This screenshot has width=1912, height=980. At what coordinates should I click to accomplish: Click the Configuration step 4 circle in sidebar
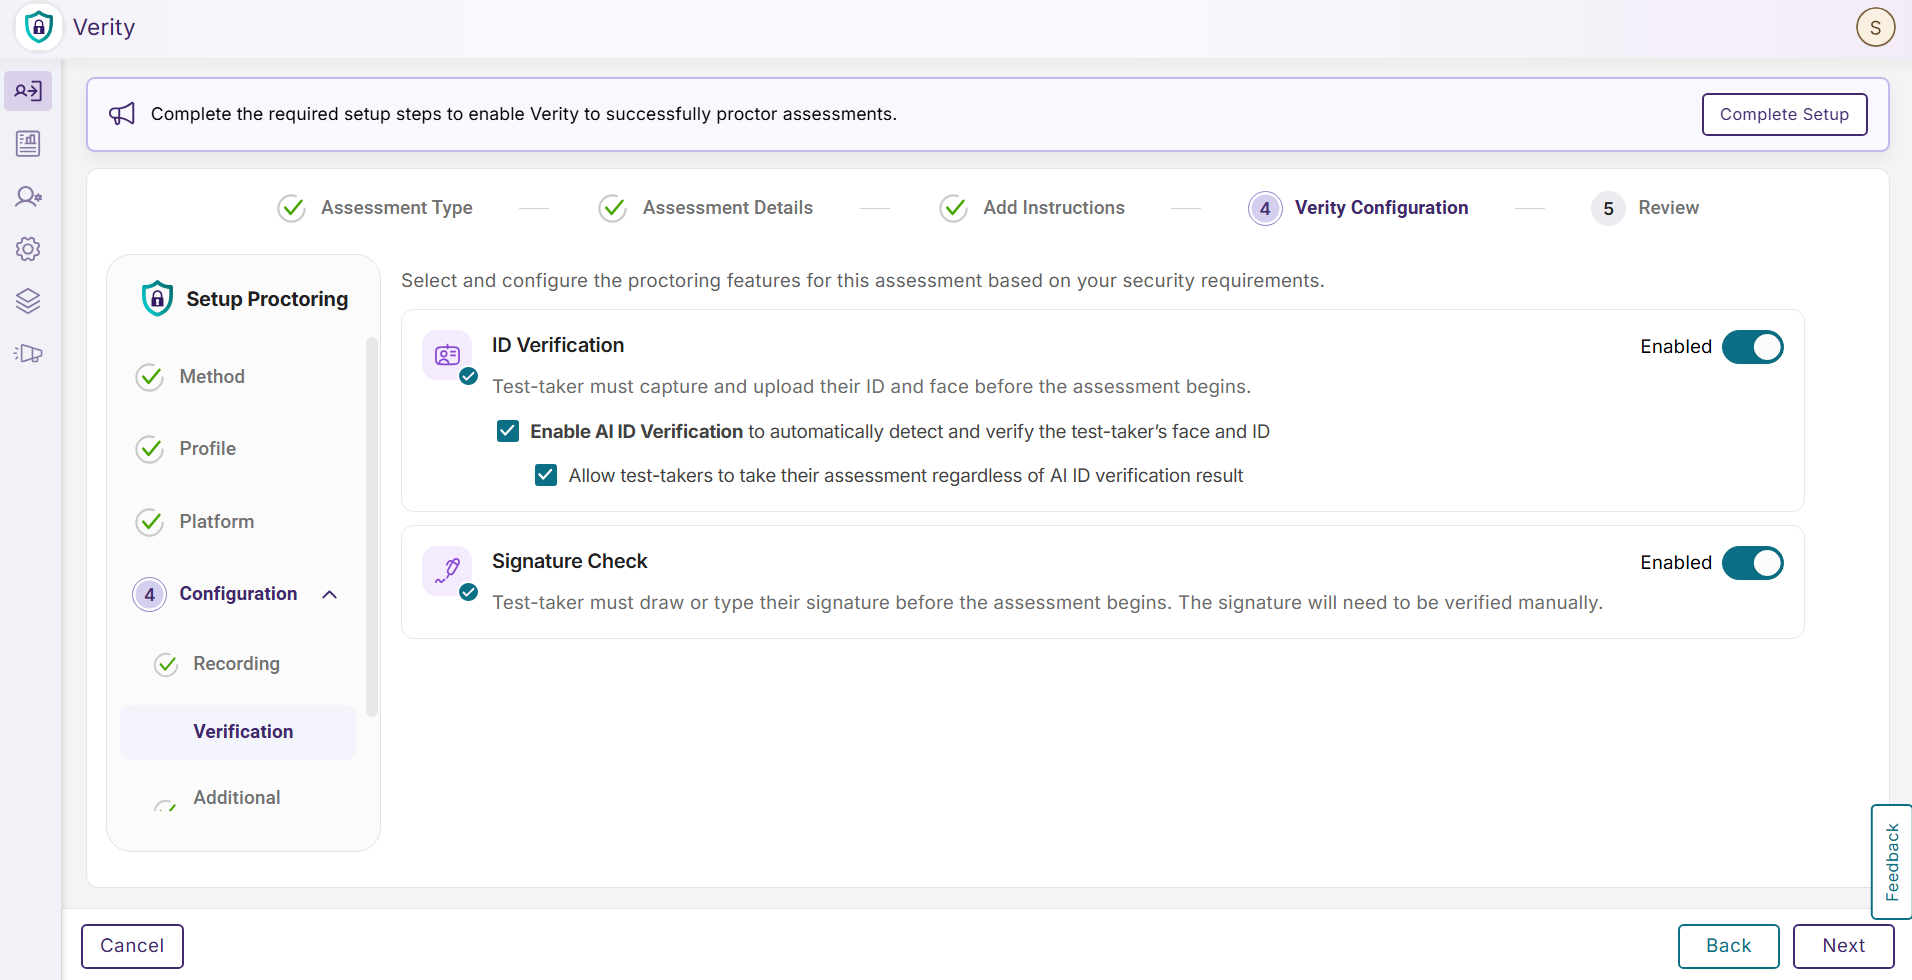coord(150,594)
